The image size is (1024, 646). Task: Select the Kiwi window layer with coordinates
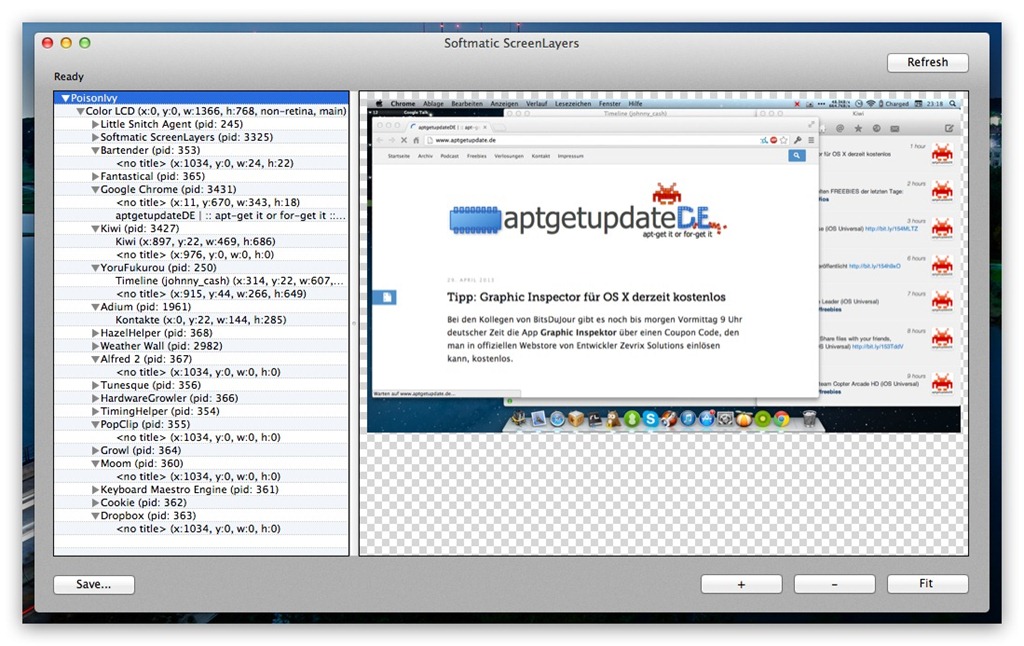195,241
